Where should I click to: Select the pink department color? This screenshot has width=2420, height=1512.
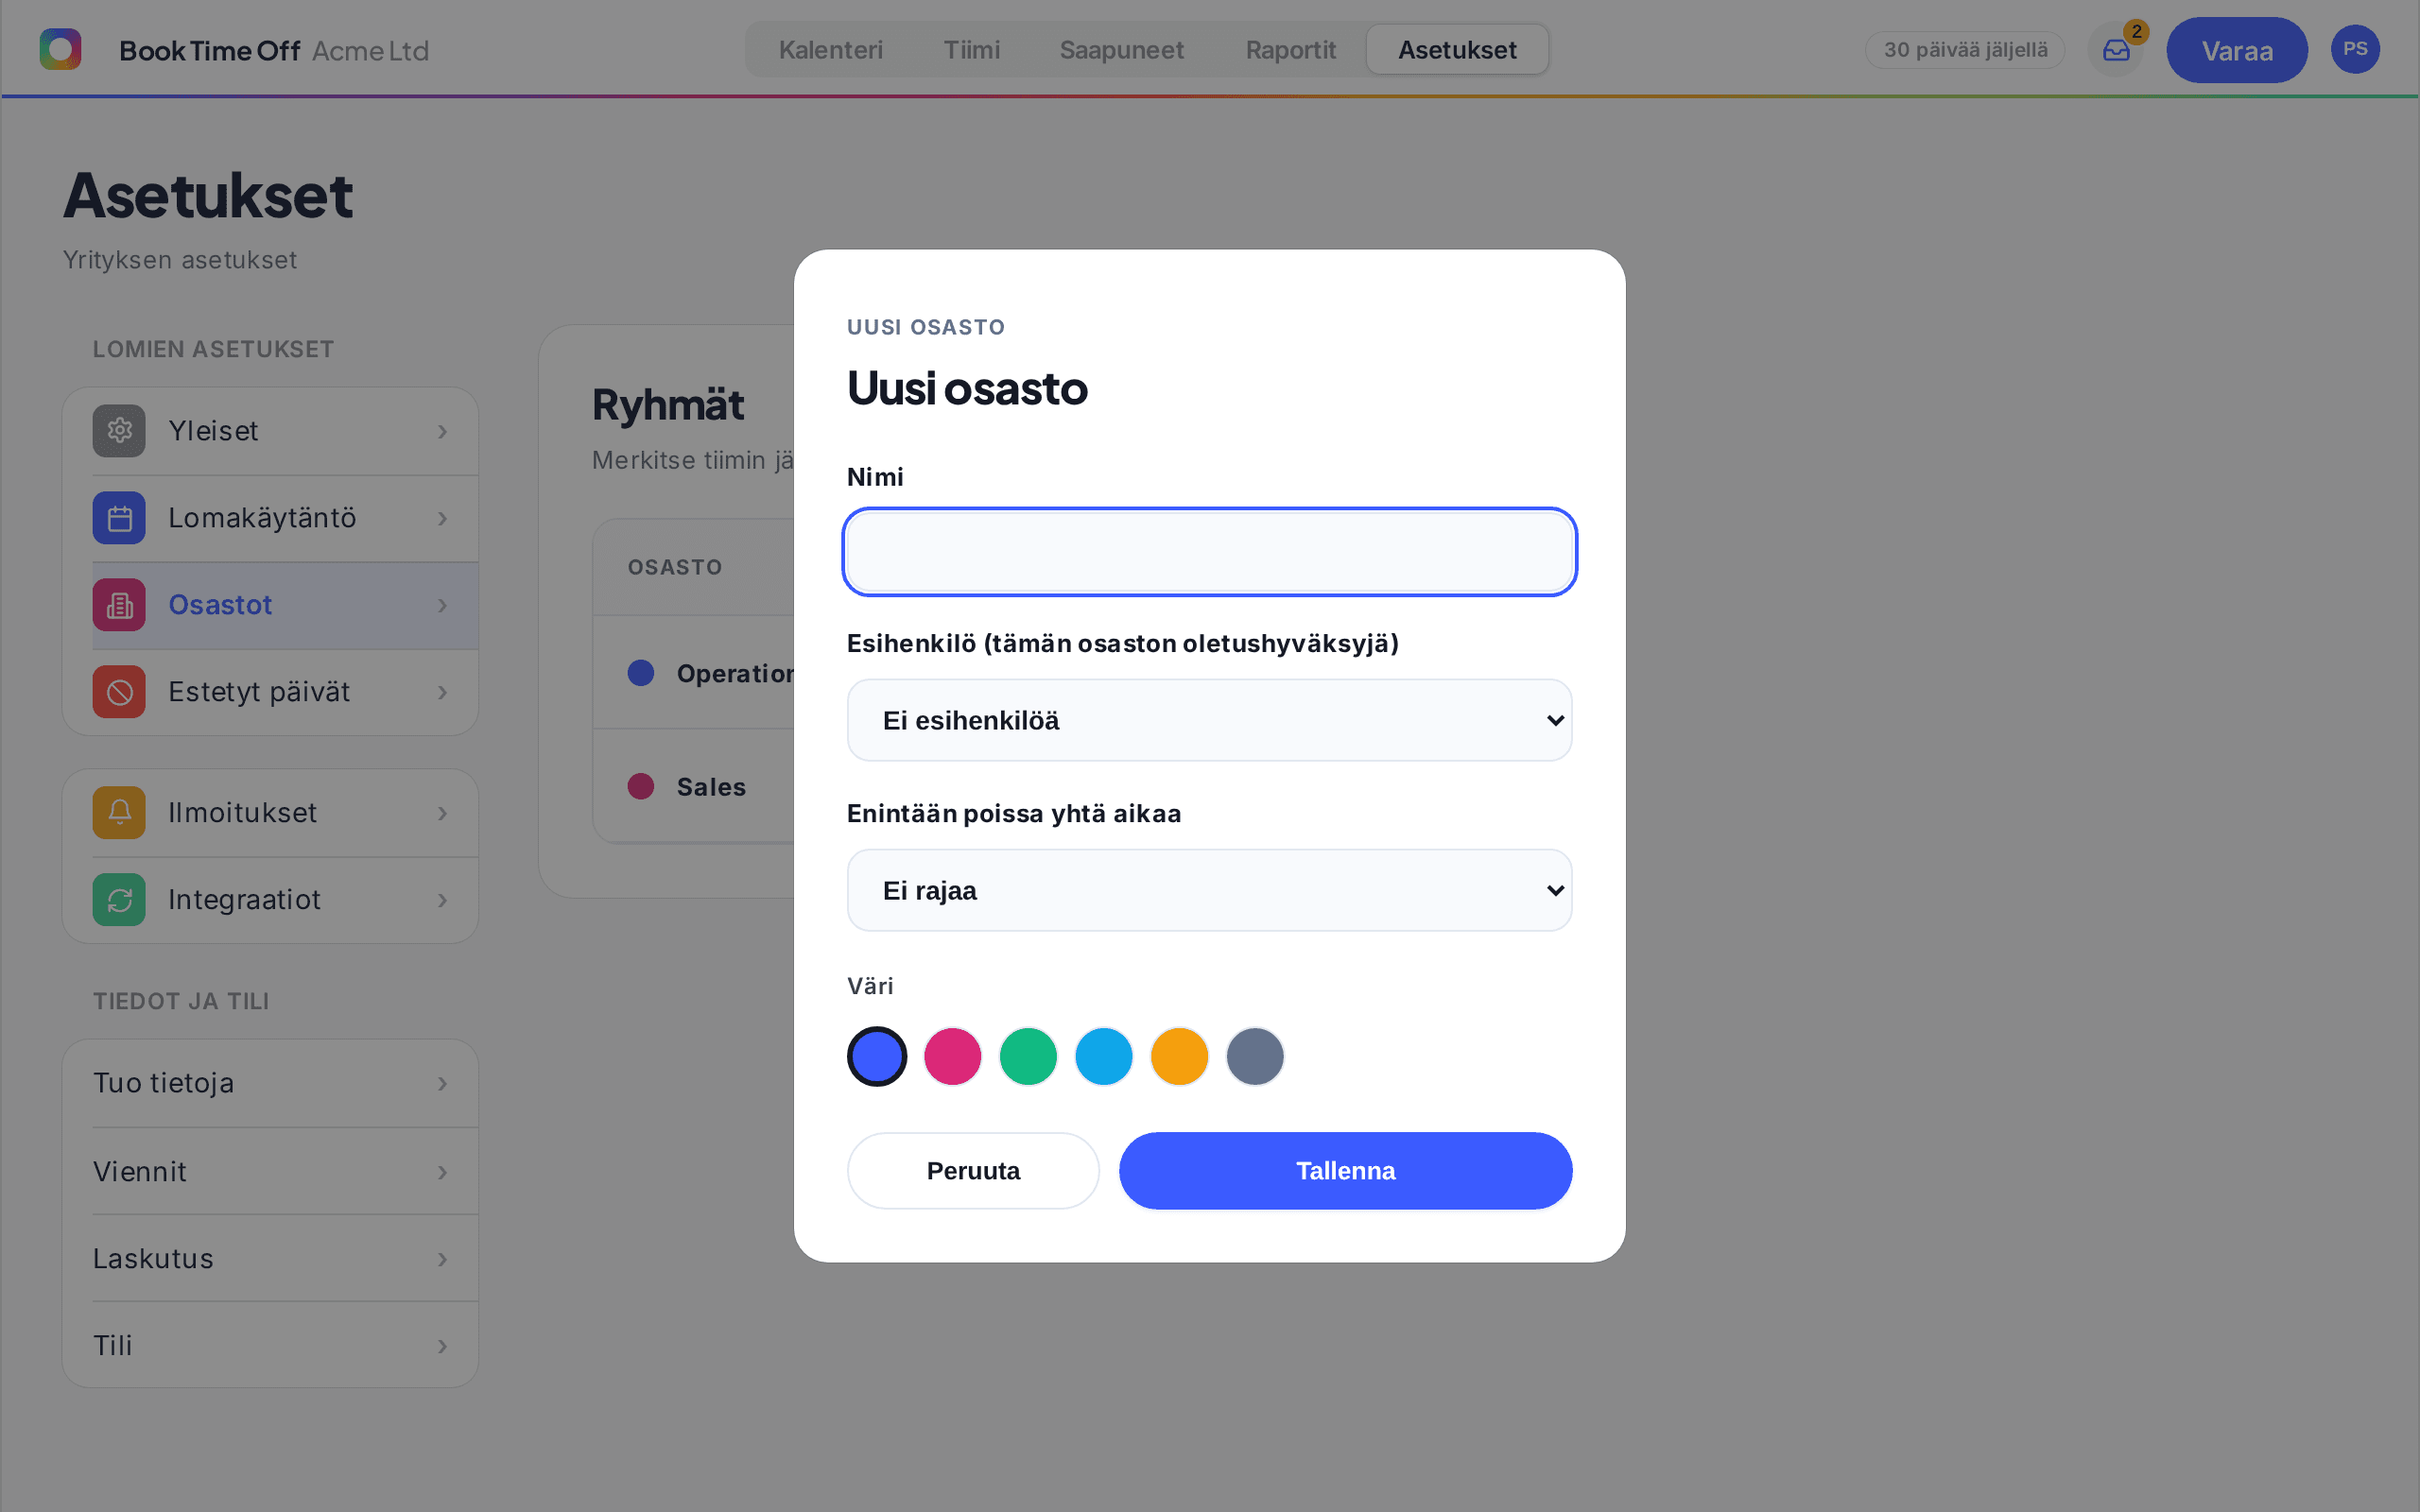click(x=952, y=1056)
